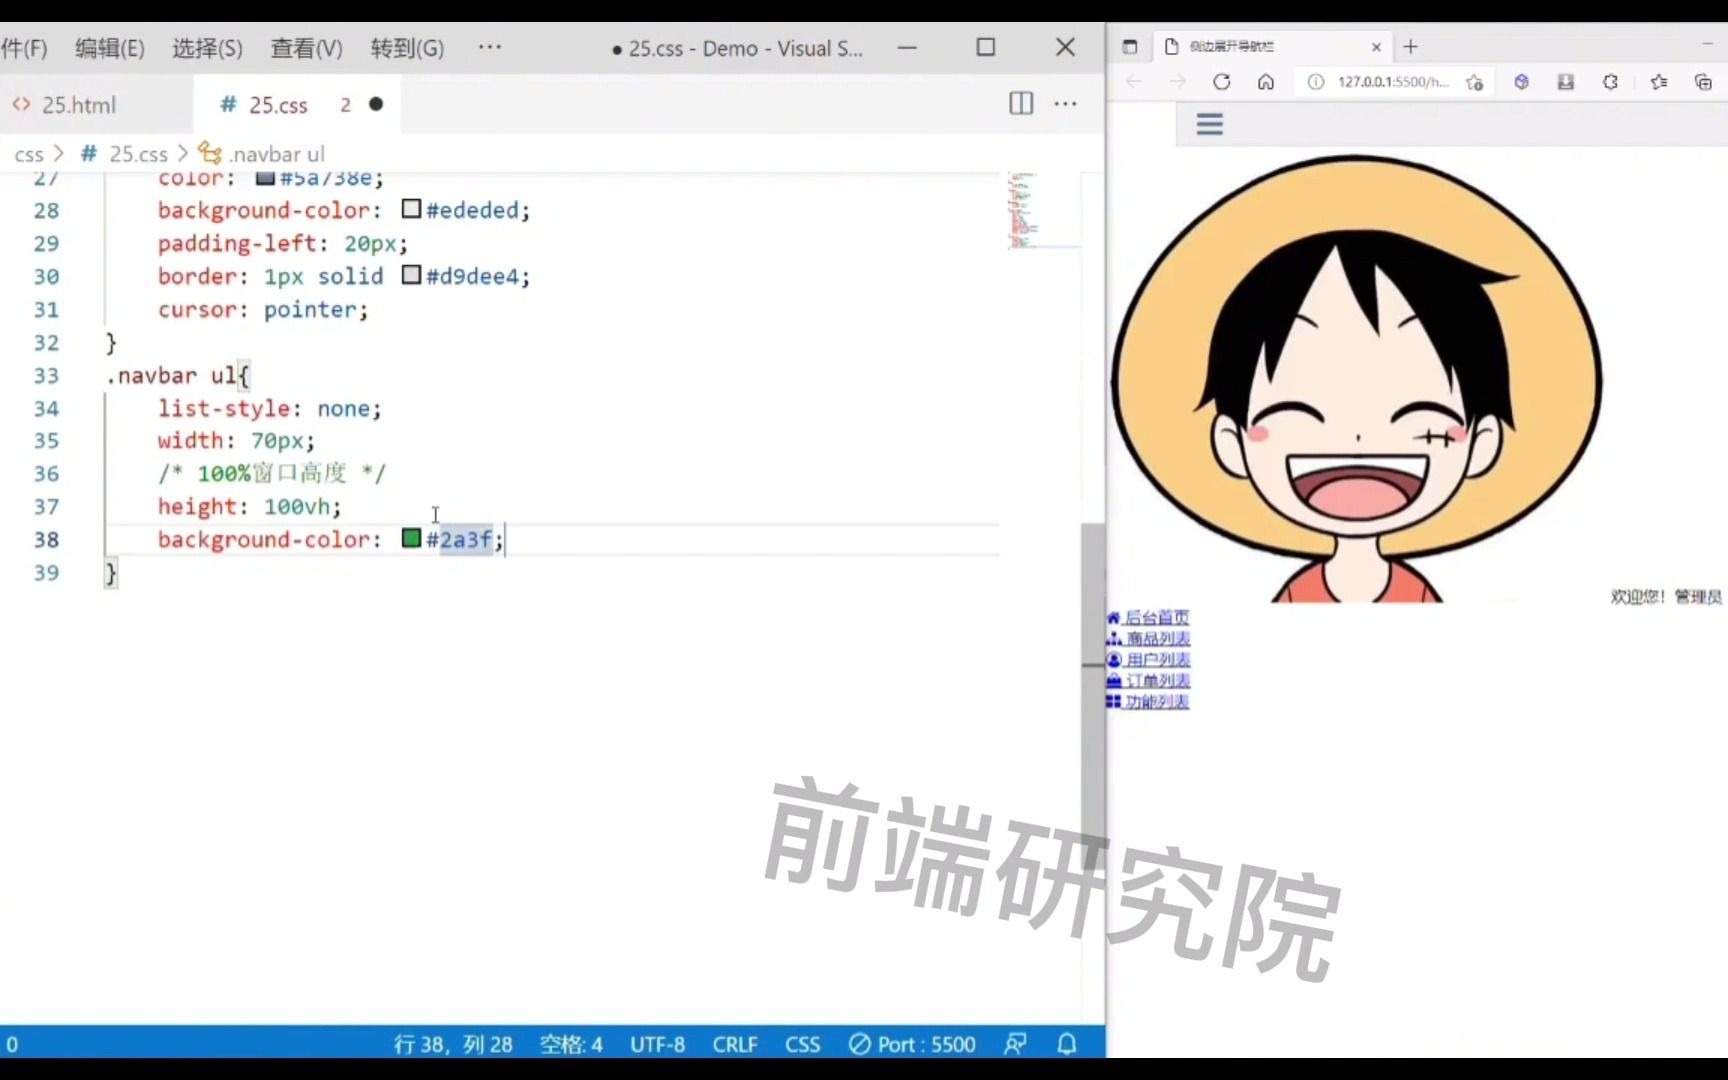Open the 查看(V) menu
This screenshot has height=1080, width=1728.
pos(306,48)
